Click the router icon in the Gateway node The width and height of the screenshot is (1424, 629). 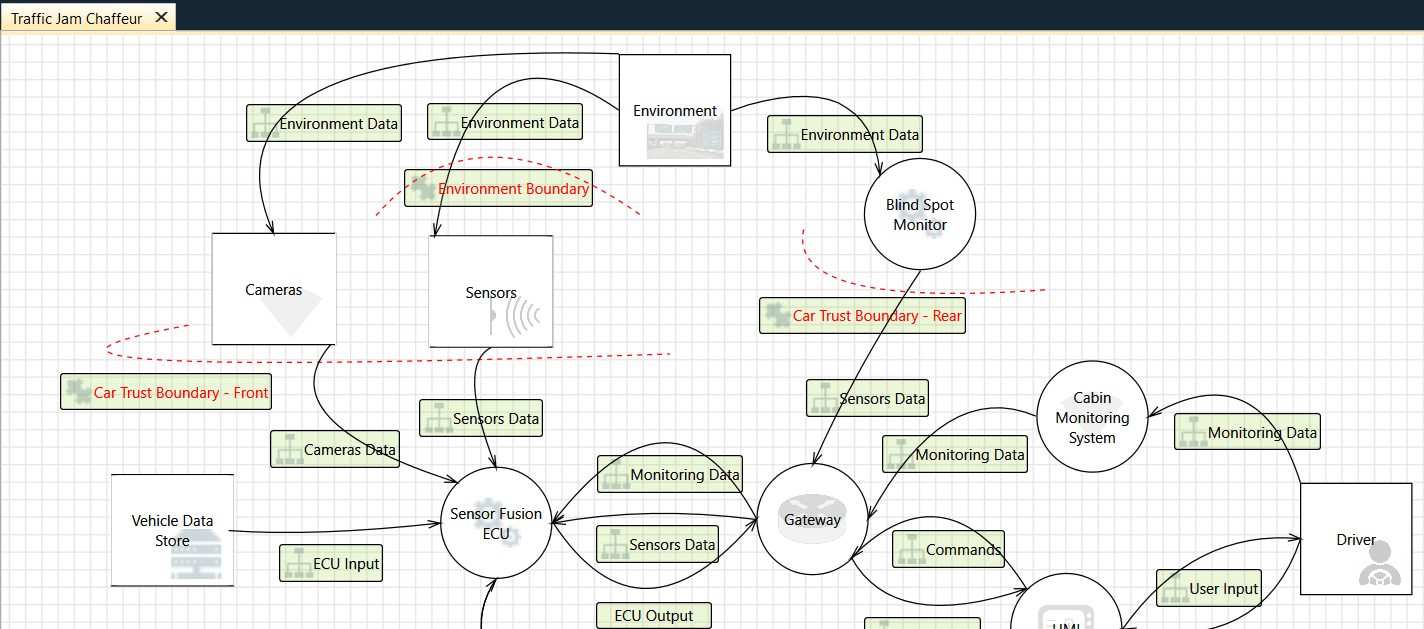coord(811,520)
